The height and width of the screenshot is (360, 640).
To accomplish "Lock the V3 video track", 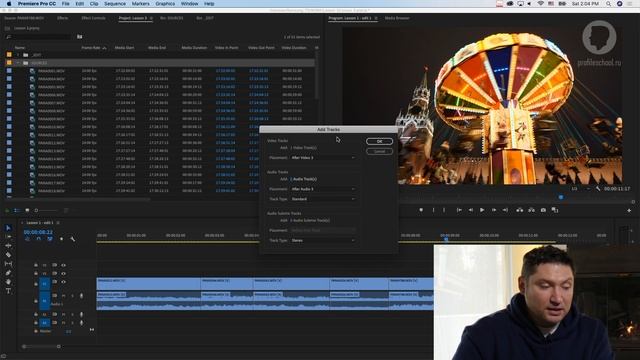I will [x=36, y=265].
